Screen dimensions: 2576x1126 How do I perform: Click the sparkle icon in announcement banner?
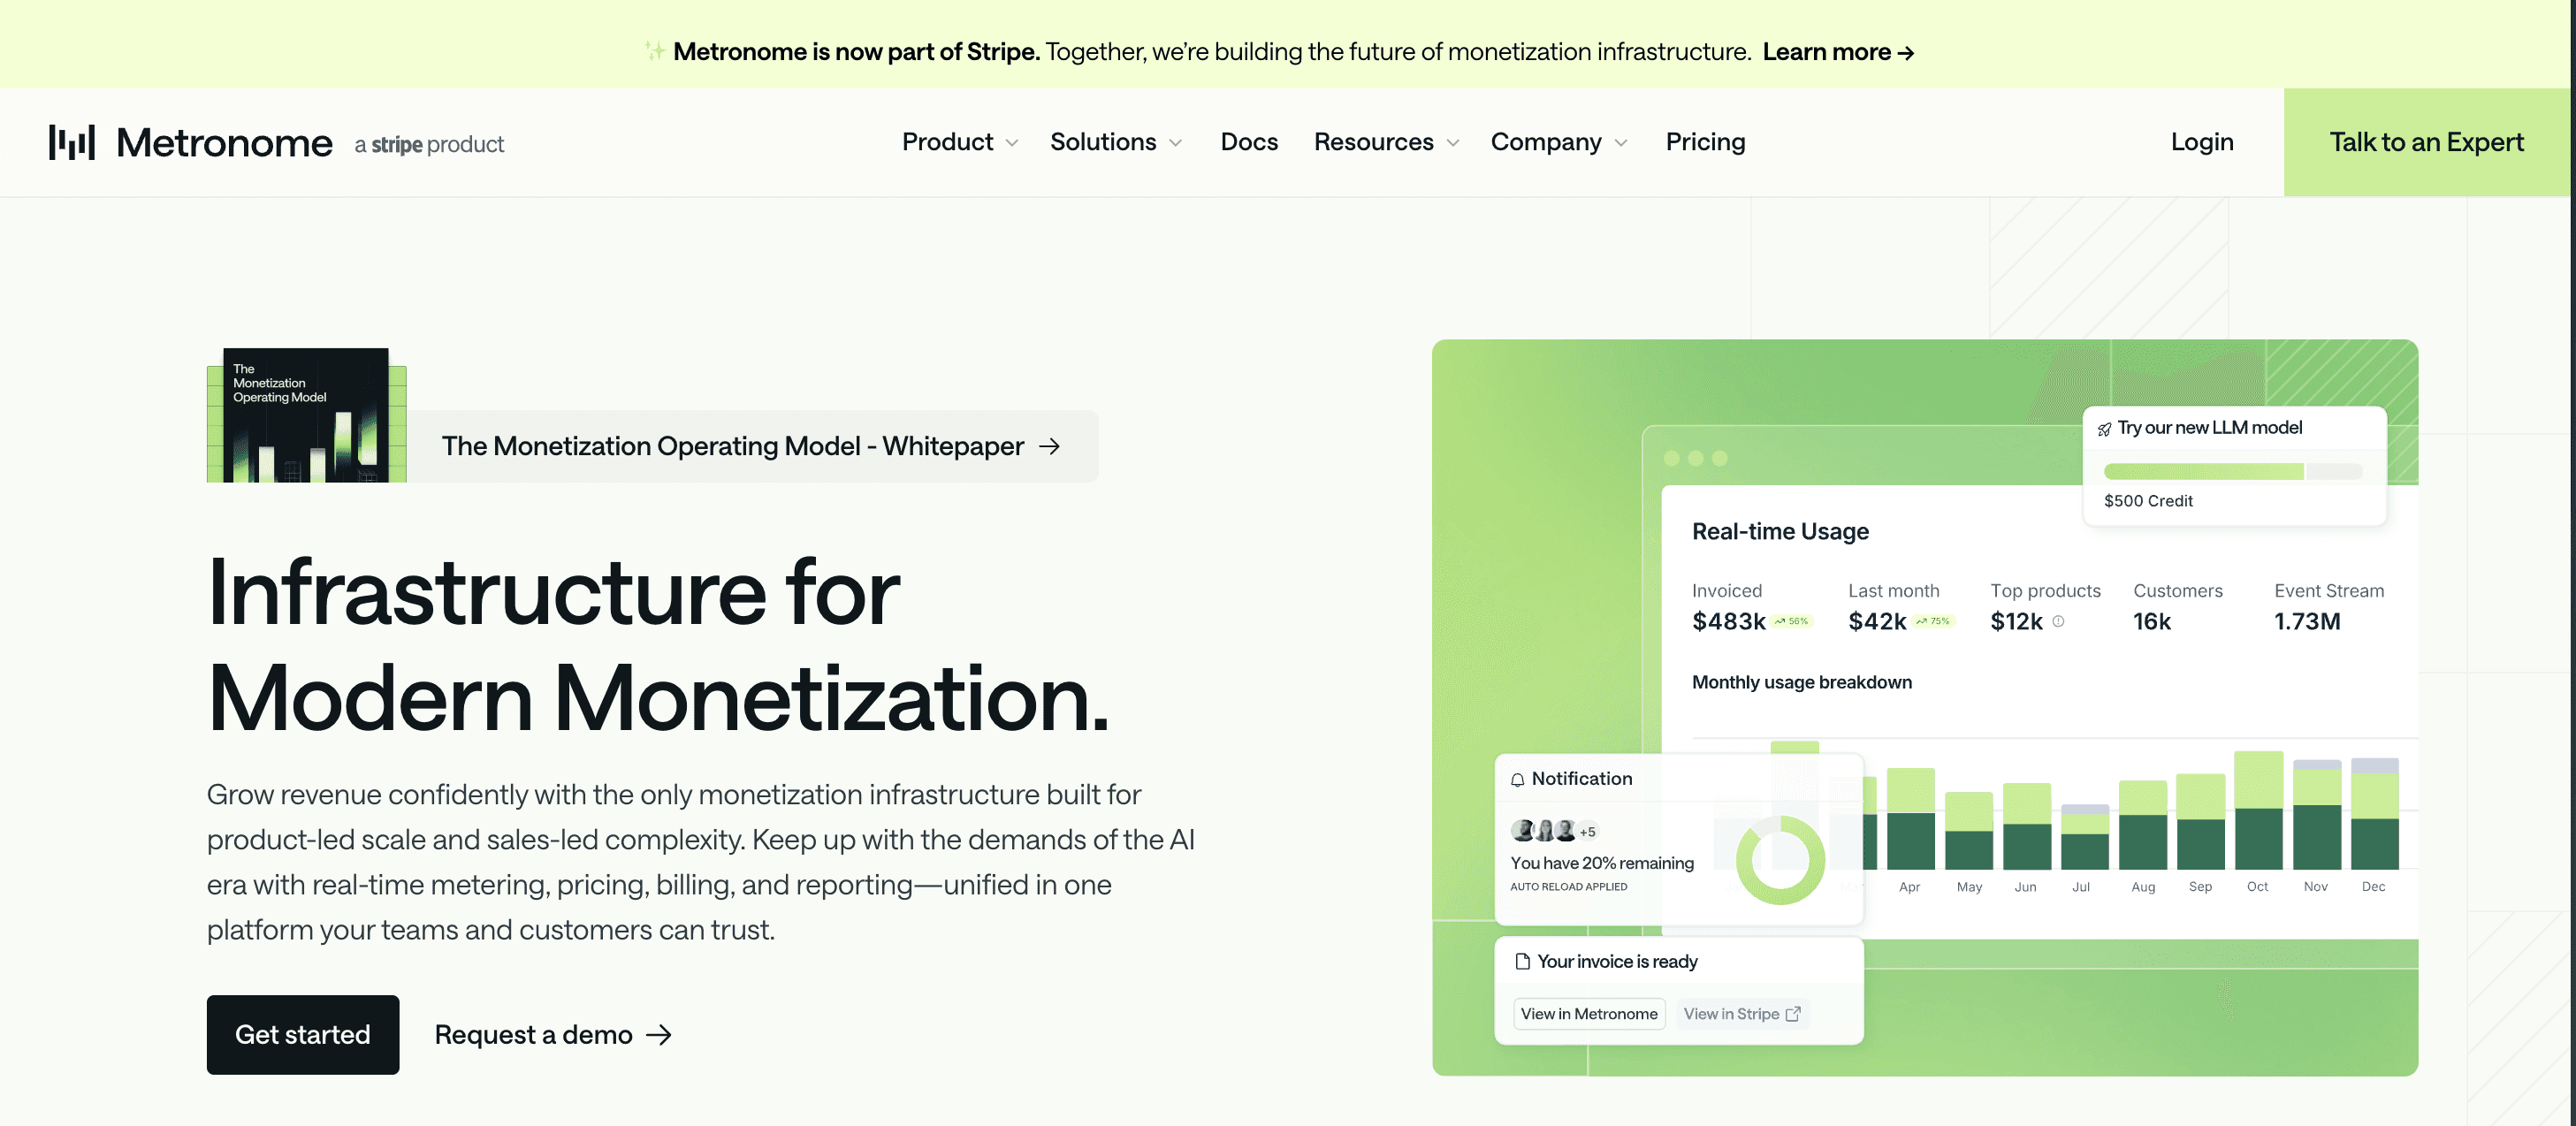coord(655,51)
